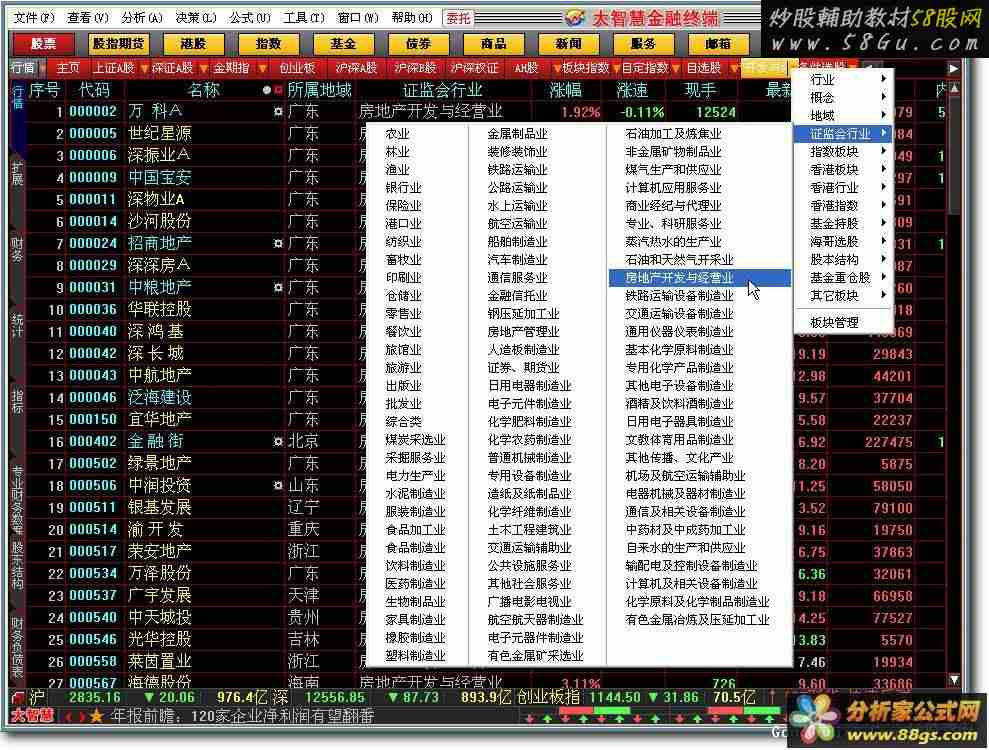Viewport: 989px width, 750px height.
Task: Click gear icon in 中润投资 row
Action: [x=278, y=486]
